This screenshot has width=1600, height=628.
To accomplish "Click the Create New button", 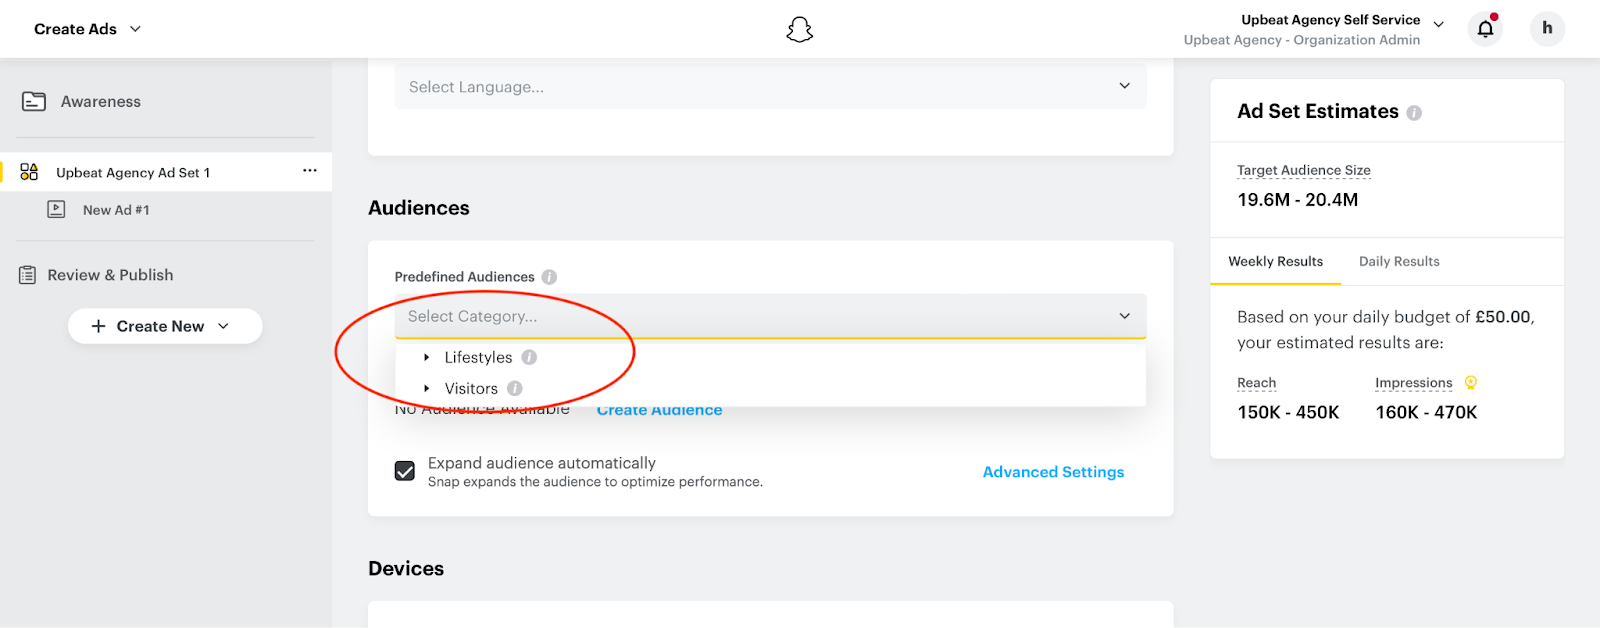I will 165,326.
